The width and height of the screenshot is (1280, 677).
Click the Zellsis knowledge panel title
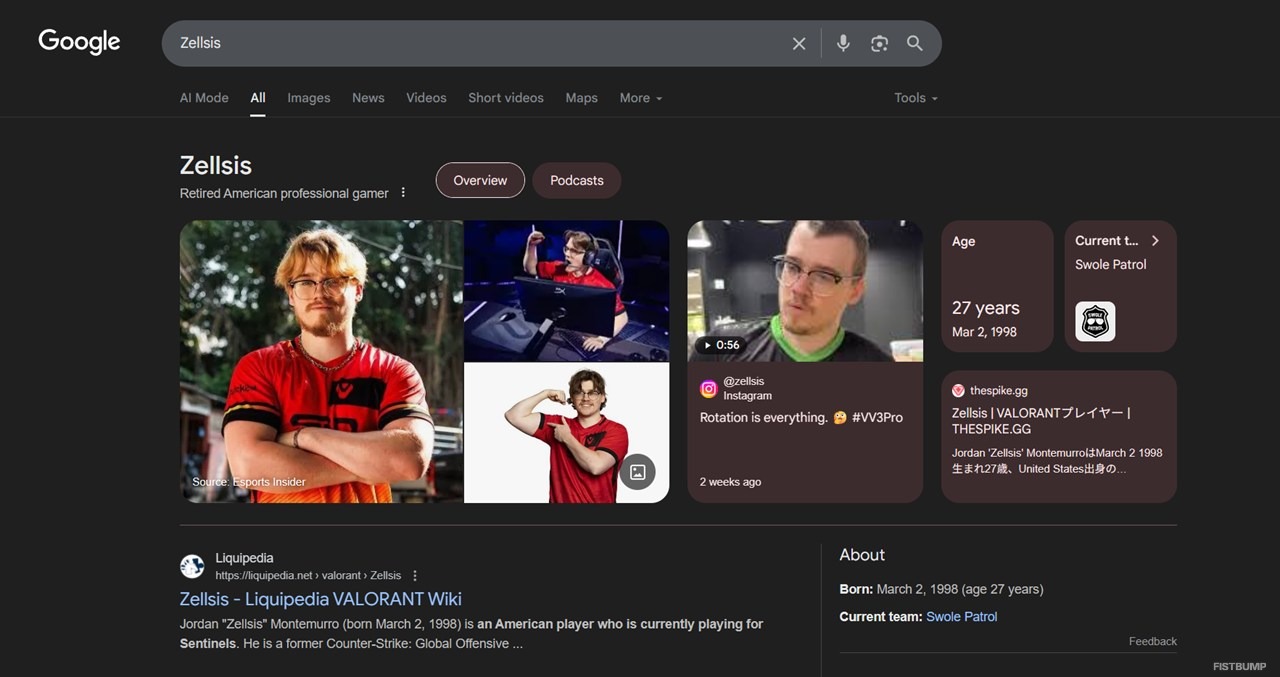click(x=216, y=166)
